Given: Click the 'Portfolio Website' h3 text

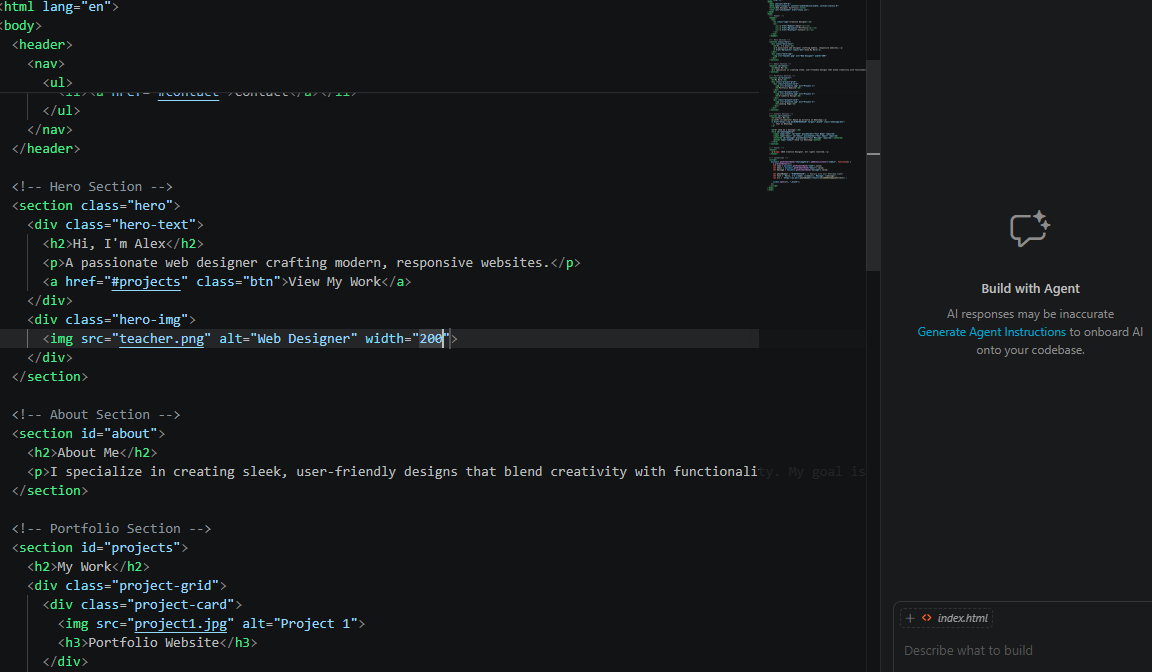Looking at the screenshot, I should (154, 643).
